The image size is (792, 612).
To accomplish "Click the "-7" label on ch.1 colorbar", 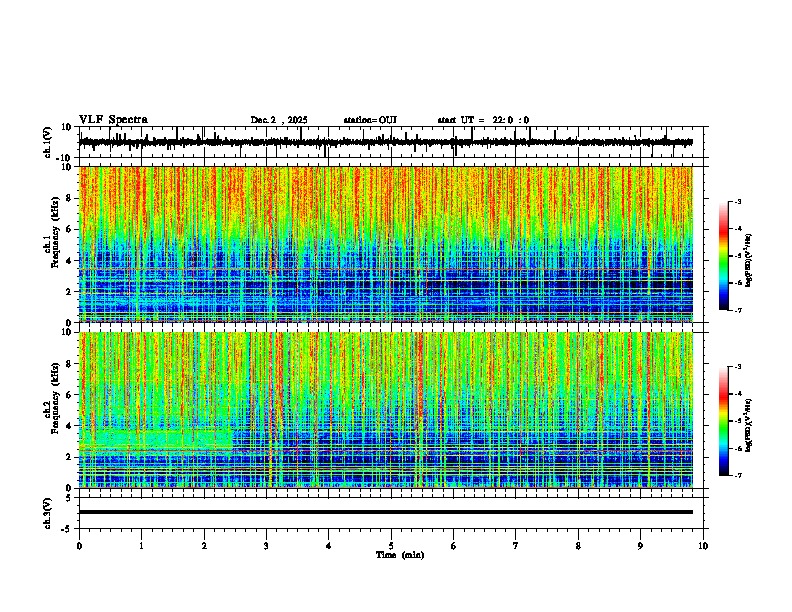I will (737, 310).
